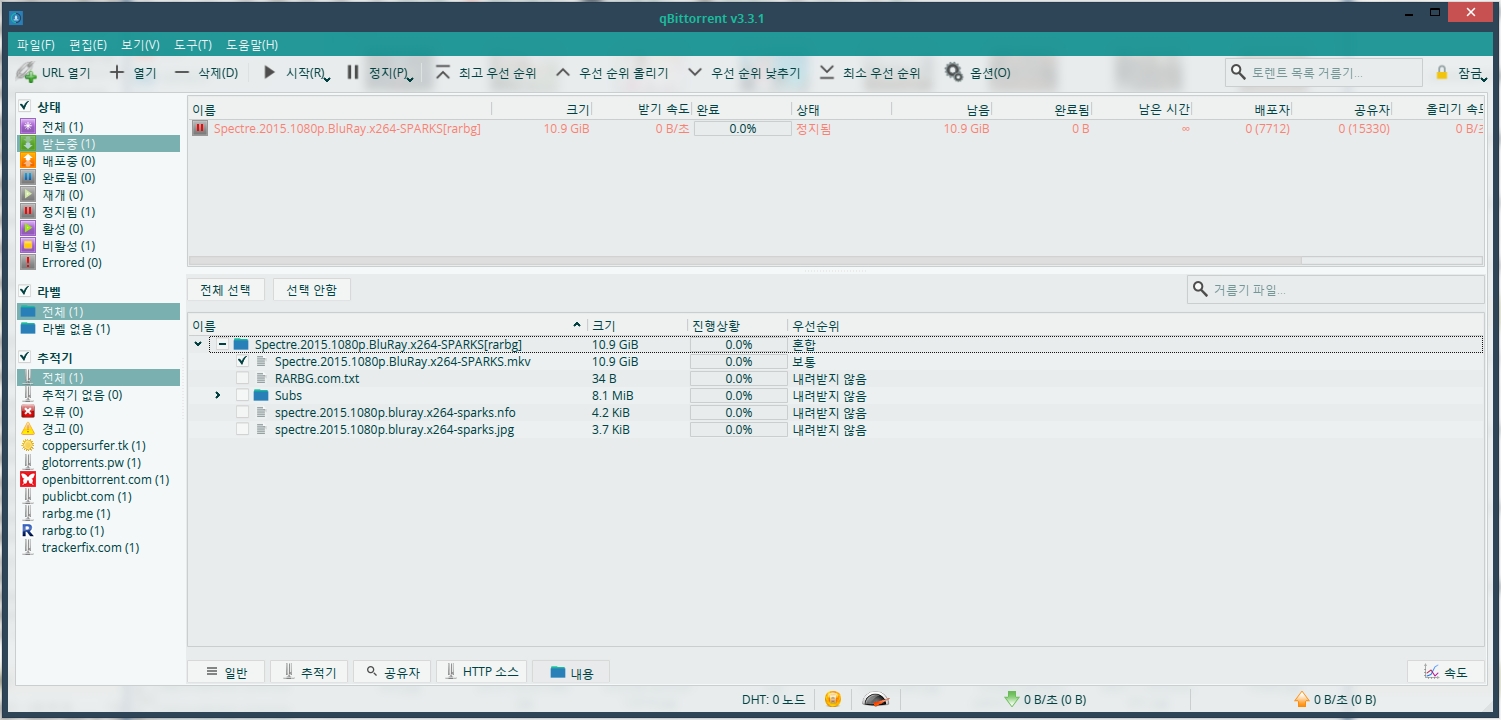Click the URL 열기 link icon
1501x720 pixels.
[27, 72]
